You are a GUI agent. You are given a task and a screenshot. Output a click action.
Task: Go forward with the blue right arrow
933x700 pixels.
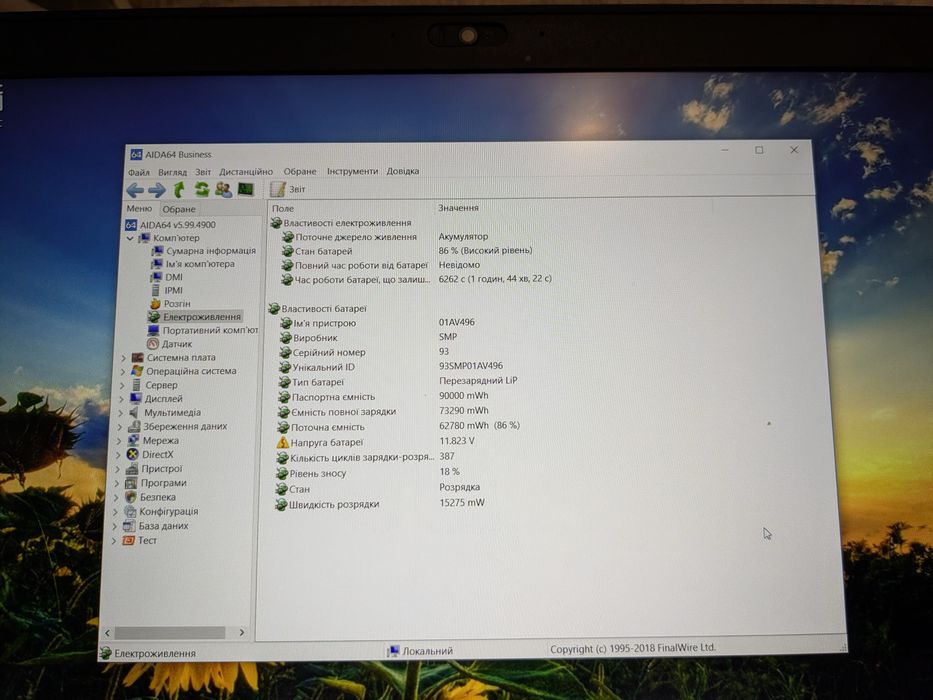point(157,190)
